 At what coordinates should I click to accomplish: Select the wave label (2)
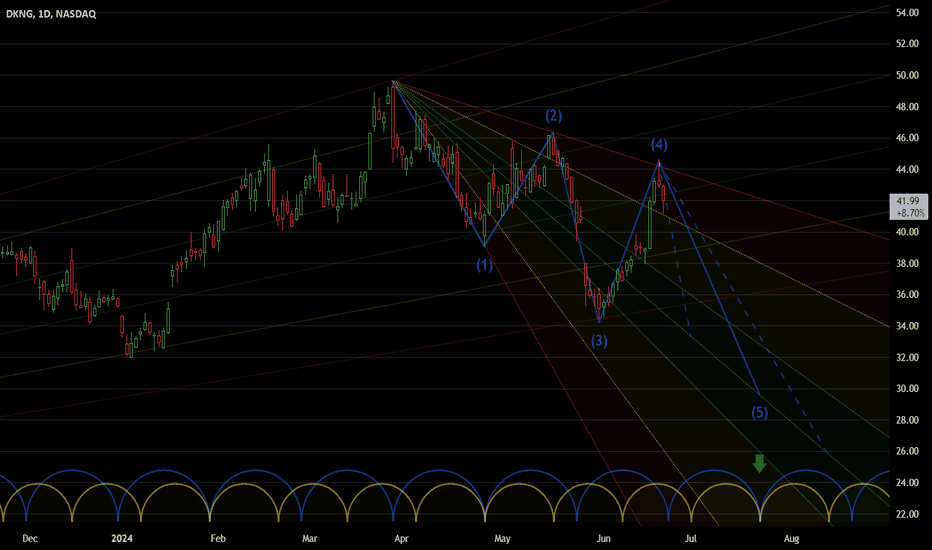point(553,115)
